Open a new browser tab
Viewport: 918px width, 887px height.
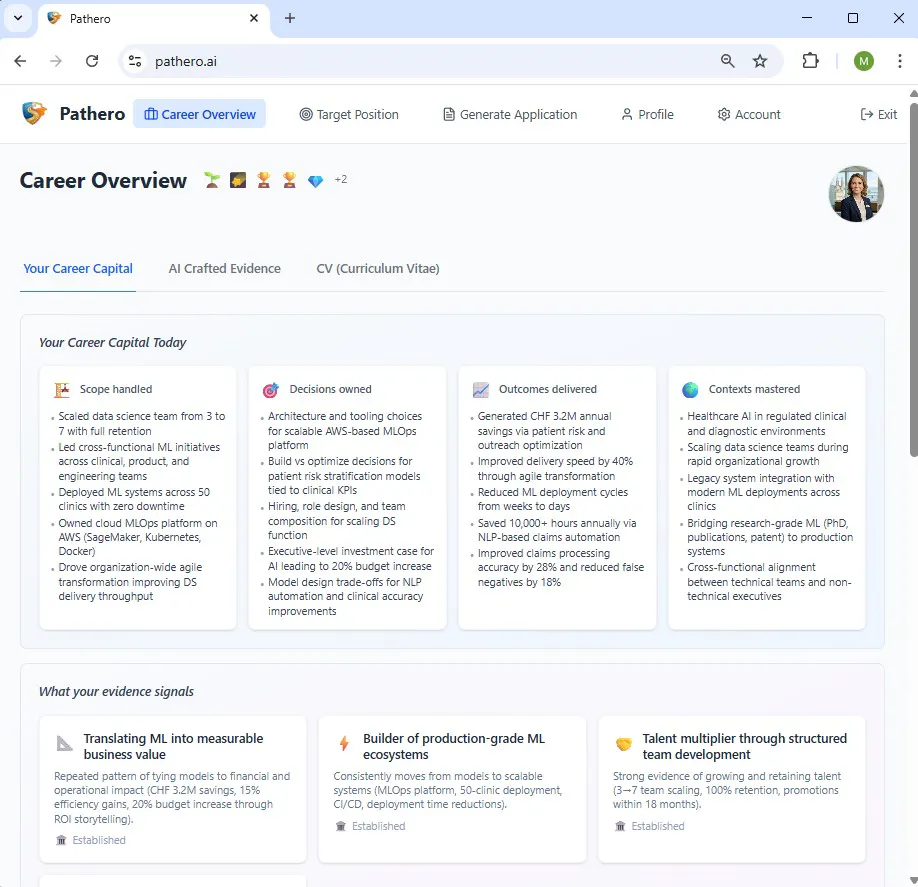click(290, 18)
